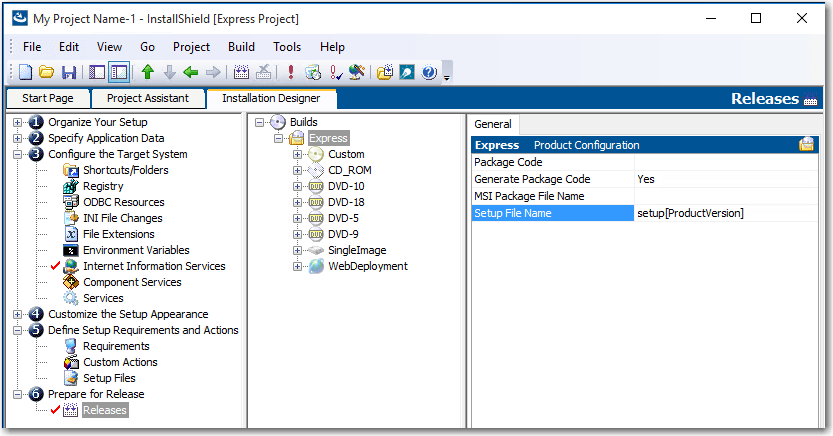Open ODBC Resources view
The image size is (833, 436).
tap(124, 202)
